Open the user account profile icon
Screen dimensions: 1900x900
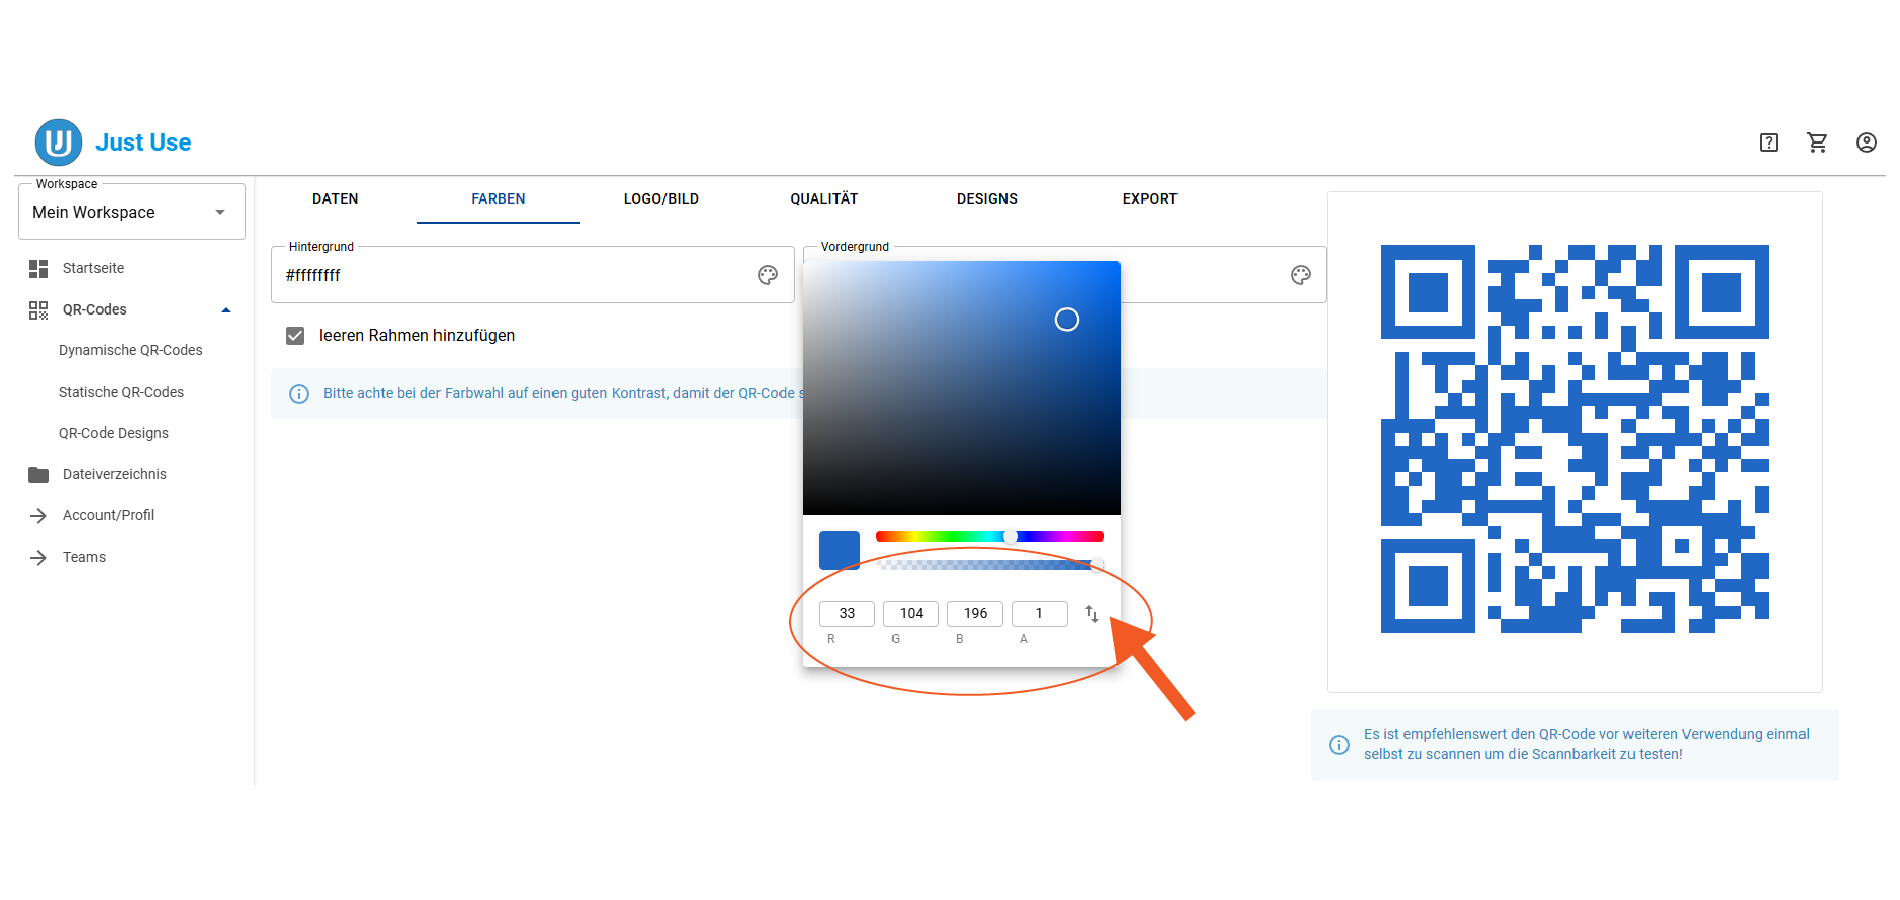pyautogui.click(x=1866, y=143)
